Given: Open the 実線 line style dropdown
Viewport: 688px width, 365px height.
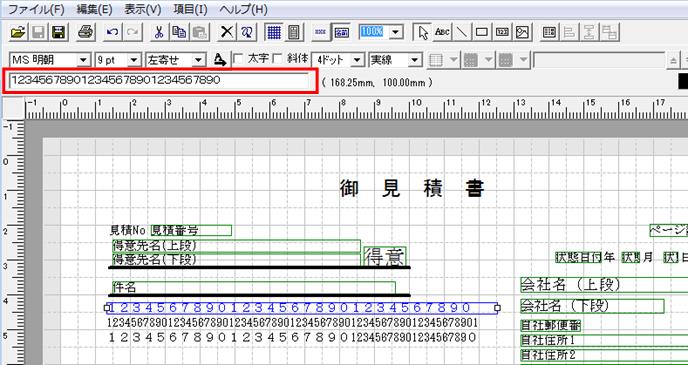Looking at the screenshot, I should 416,60.
